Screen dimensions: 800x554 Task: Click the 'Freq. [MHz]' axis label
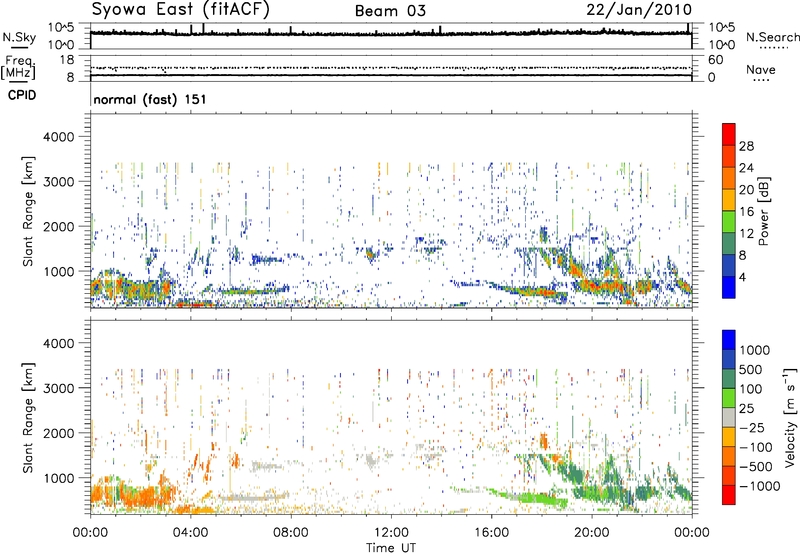[x=18, y=67]
